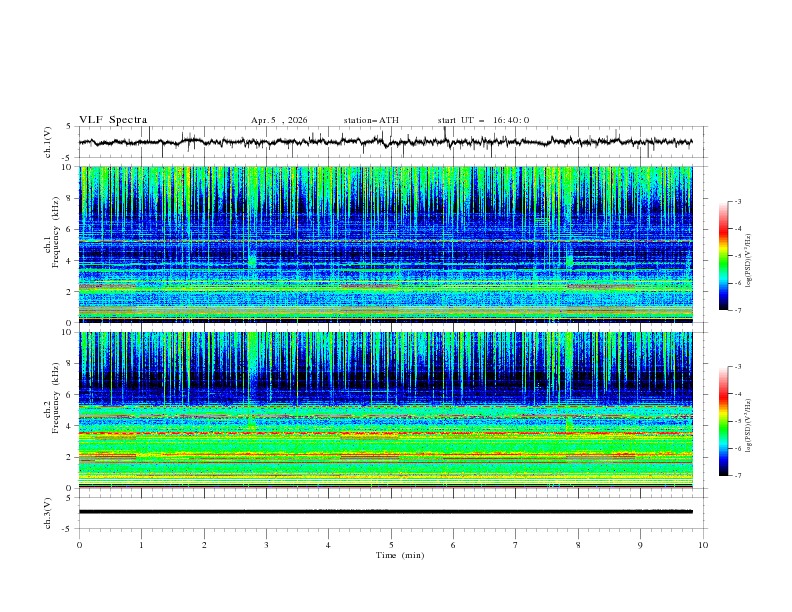The image size is (792, 612).
Task: Click the 'Time (min)' axis label
Action: click(400, 555)
